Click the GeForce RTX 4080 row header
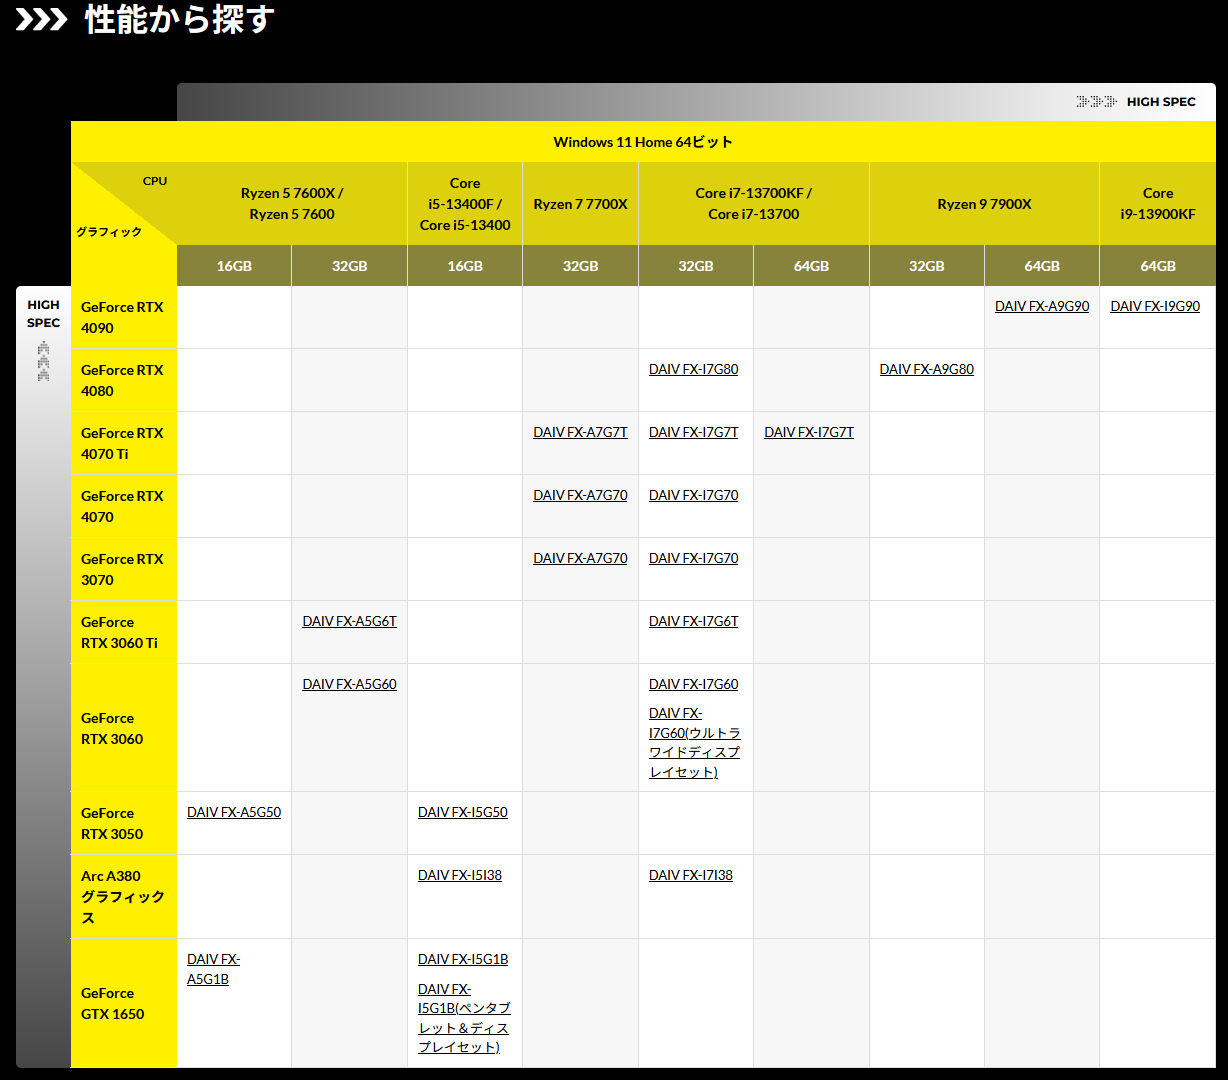The image size is (1228, 1080). tap(122, 380)
